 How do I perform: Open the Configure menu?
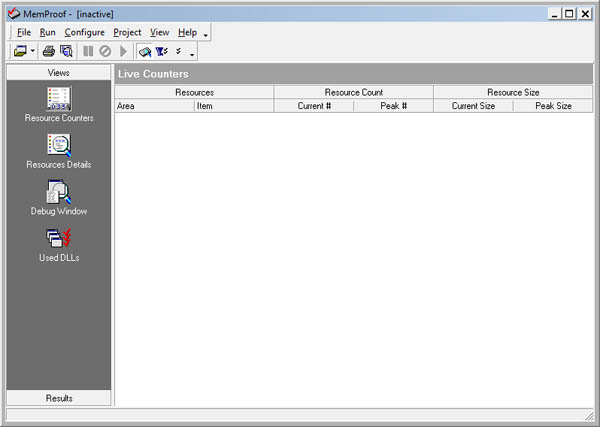click(x=84, y=32)
